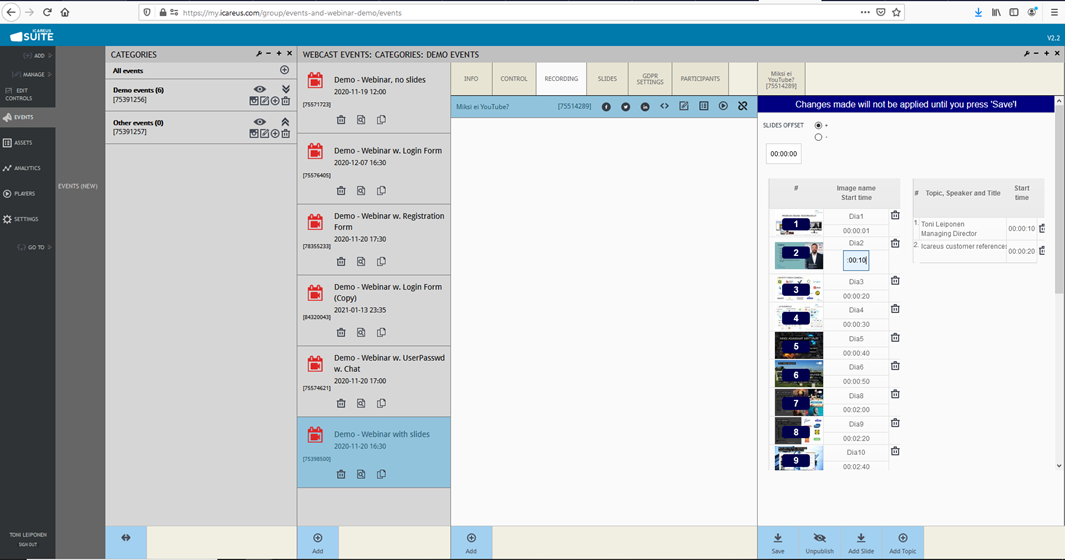Screen dimensions: 1065x560
Task: Toggle visibility of Demo events category
Action: click(x=259, y=89)
